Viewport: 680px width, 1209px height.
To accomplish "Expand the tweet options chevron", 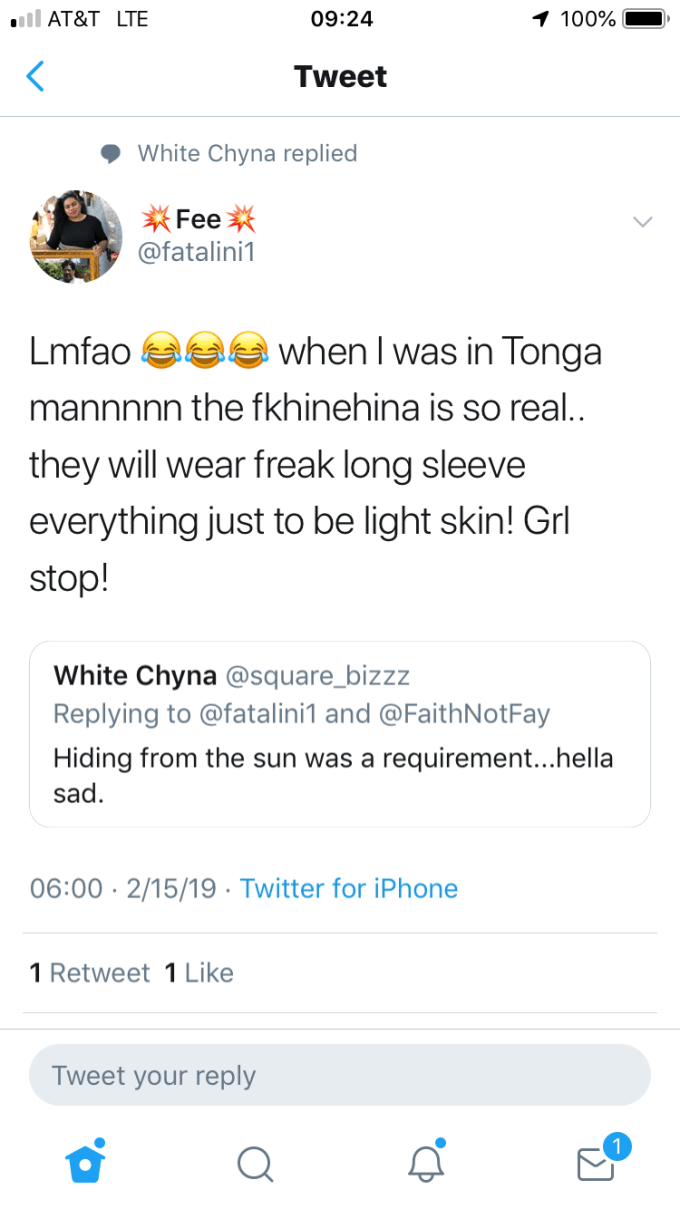I will pyautogui.click(x=643, y=222).
